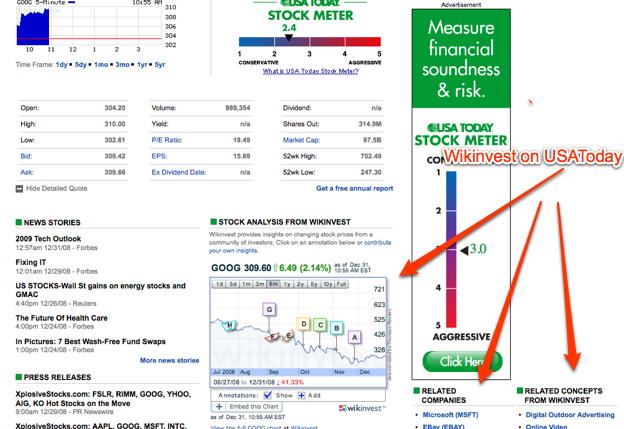
Task: Click annotation flag H on the chart
Action: tap(229, 326)
